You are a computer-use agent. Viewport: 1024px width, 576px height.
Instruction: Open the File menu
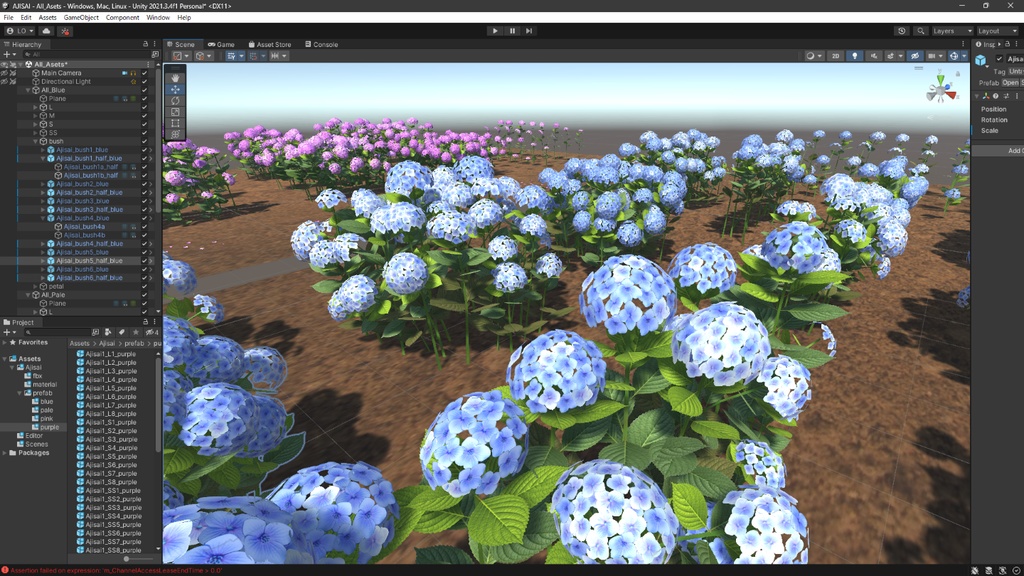[8, 18]
